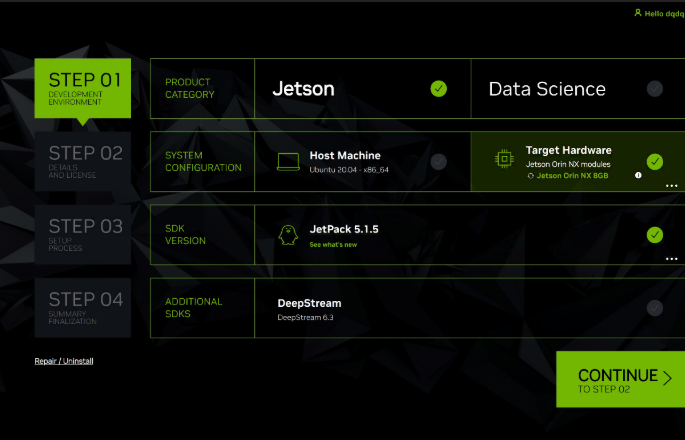This screenshot has width=685, height=440.
Task: Click the SDK Version label
Action: tap(185, 235)
